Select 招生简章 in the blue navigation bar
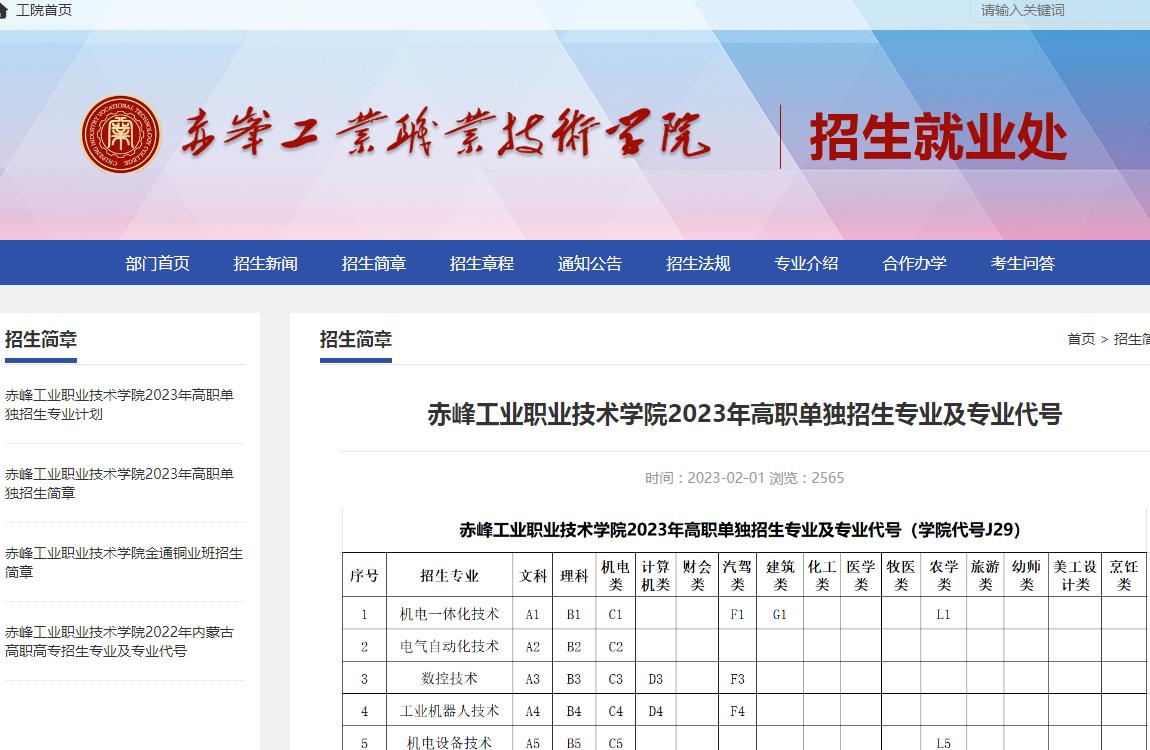Viewport: 1150px width, 750px height. pos(374,263)
